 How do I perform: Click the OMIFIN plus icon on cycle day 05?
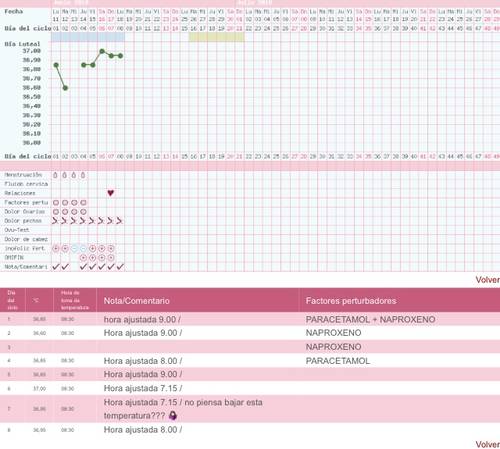coord(92,257)
